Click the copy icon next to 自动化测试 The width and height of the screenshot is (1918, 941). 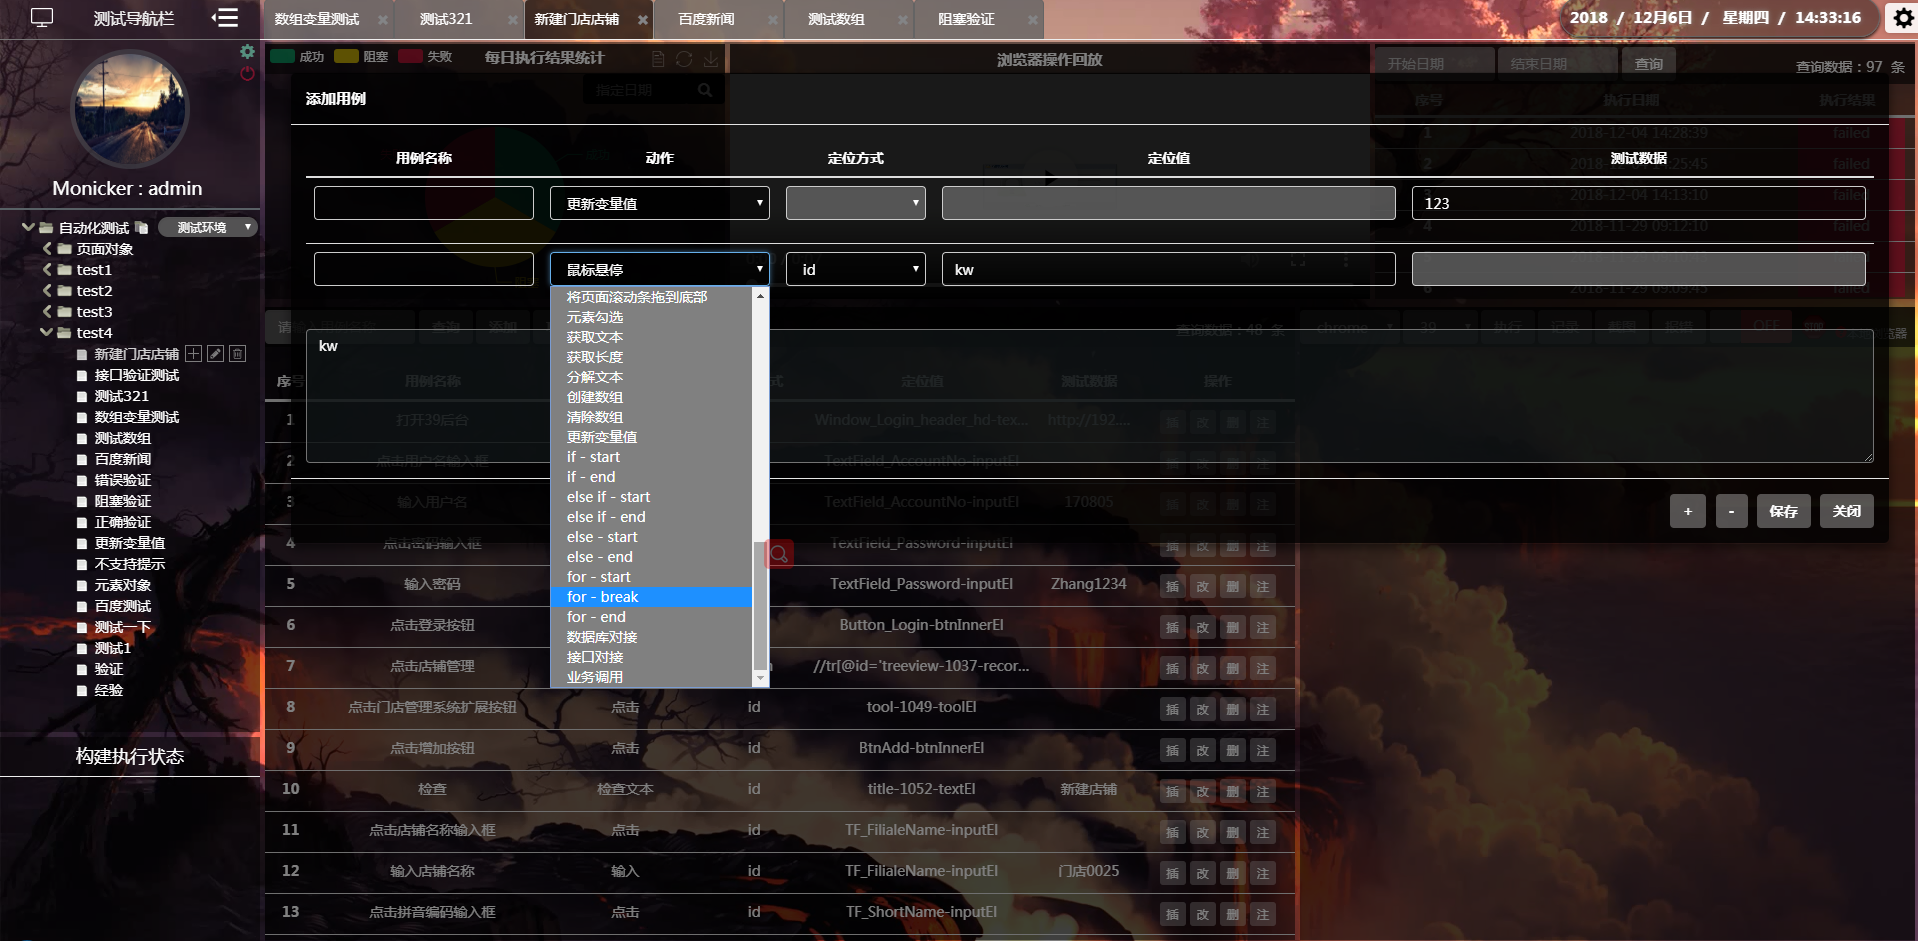point(141,228)
